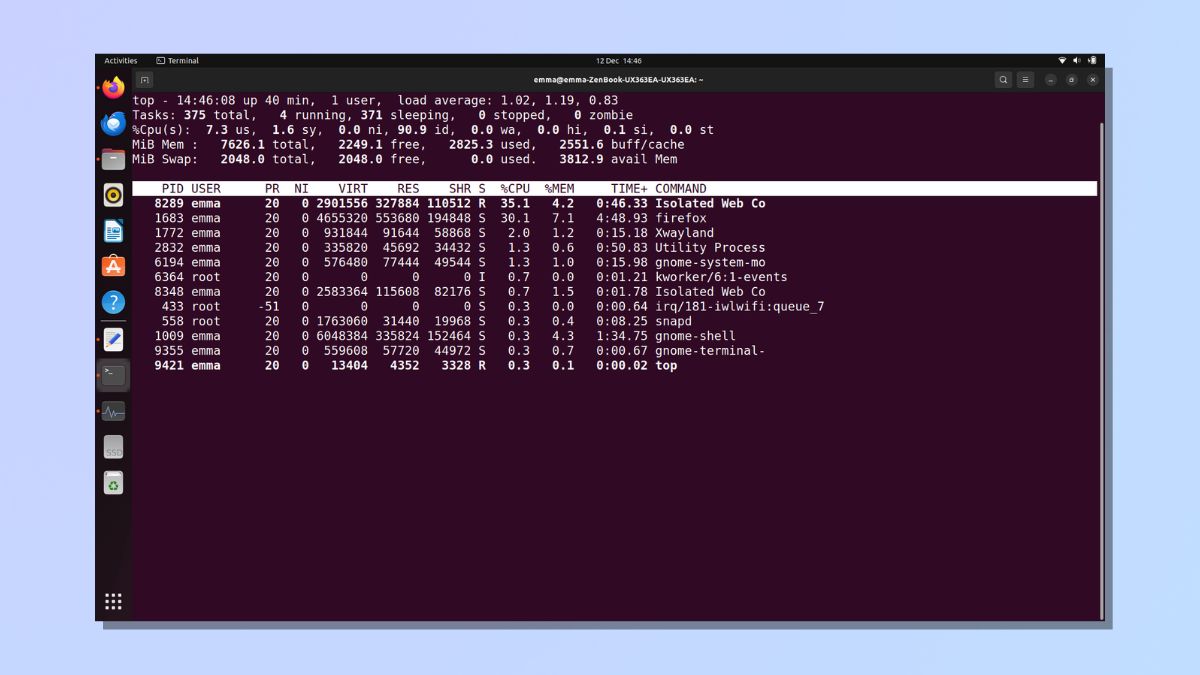Open Firefox from the dock
The width and height of the screenshot is (1200, 675).
click(114, 88)
